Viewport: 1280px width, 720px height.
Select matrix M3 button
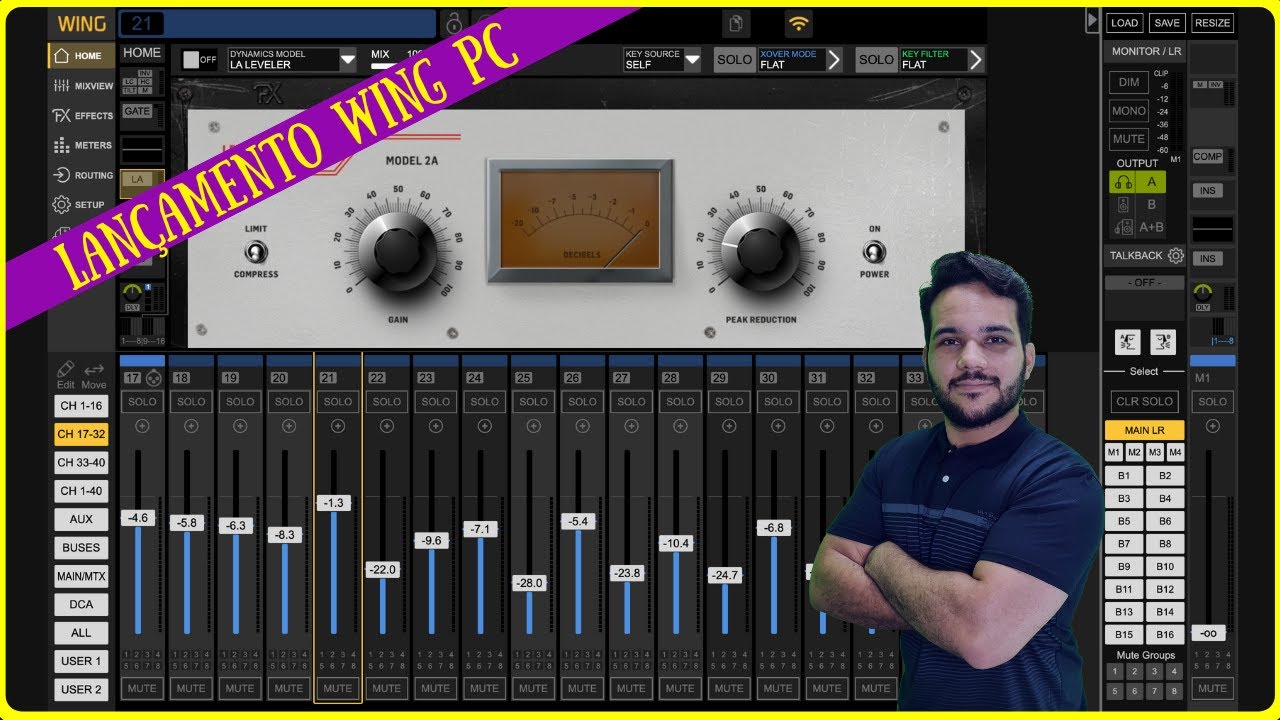coord(1155,452)
